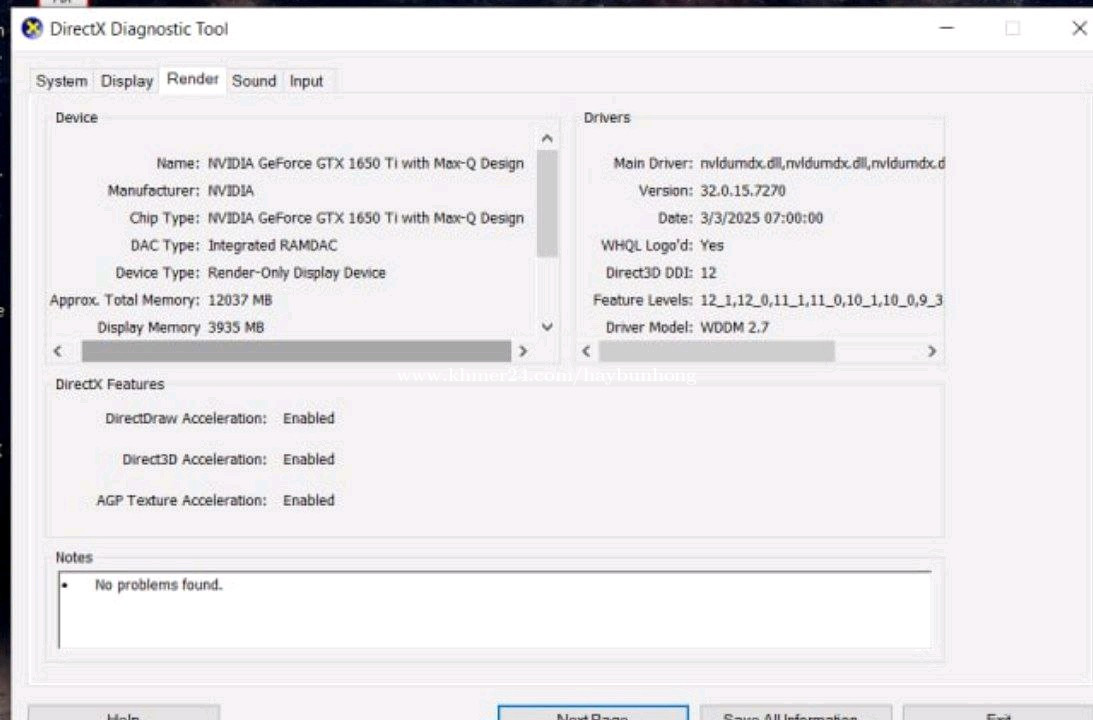Switch to the System tab
1093x720 pixels.
(61, 81)
